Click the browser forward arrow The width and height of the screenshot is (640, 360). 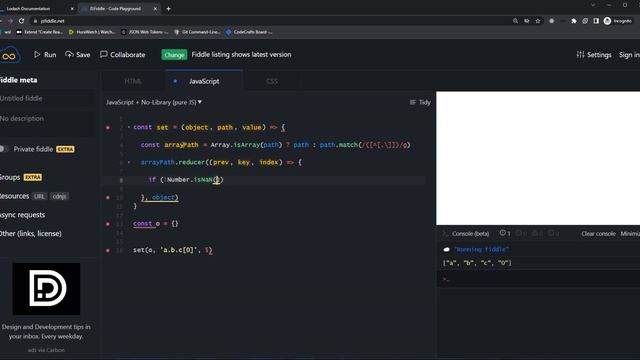pyautogui.click(x=11, y=21)
